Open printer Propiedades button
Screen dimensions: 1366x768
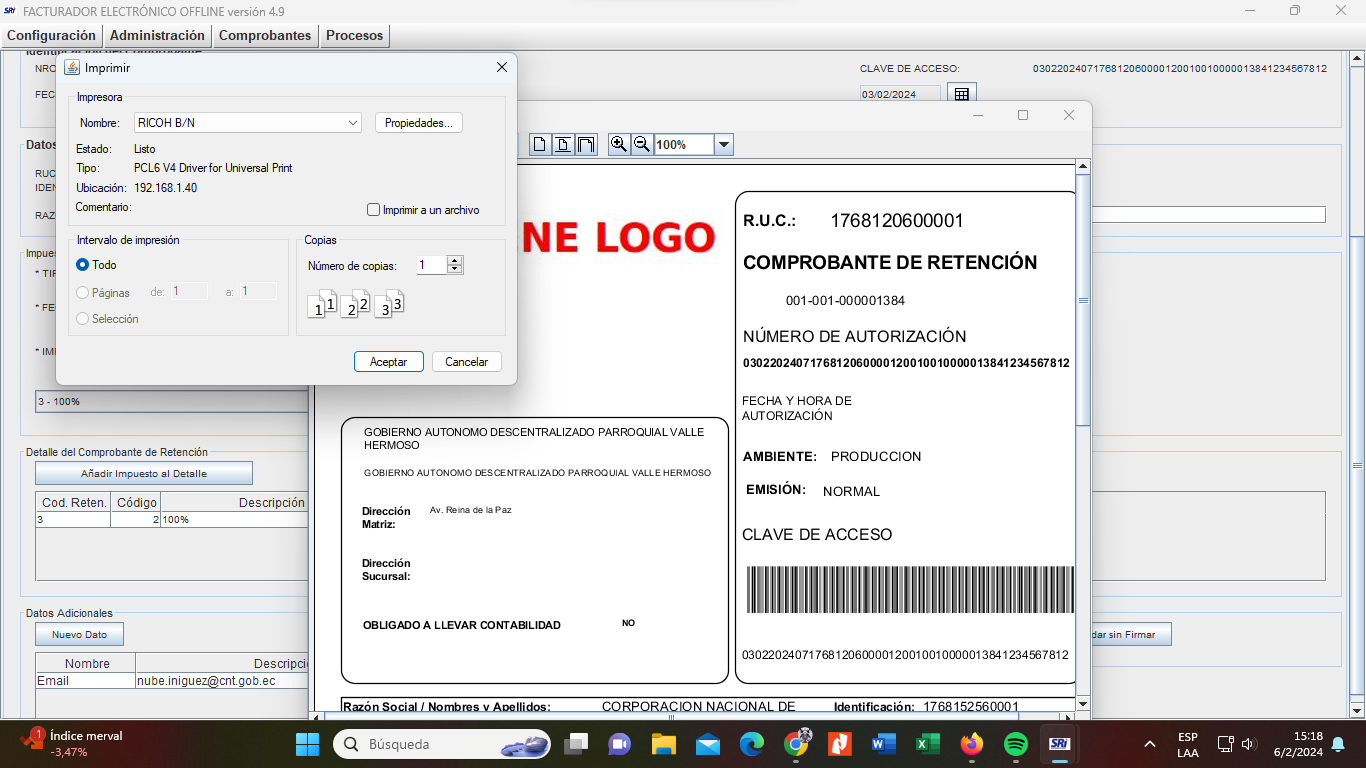click(x=418, y=123)
